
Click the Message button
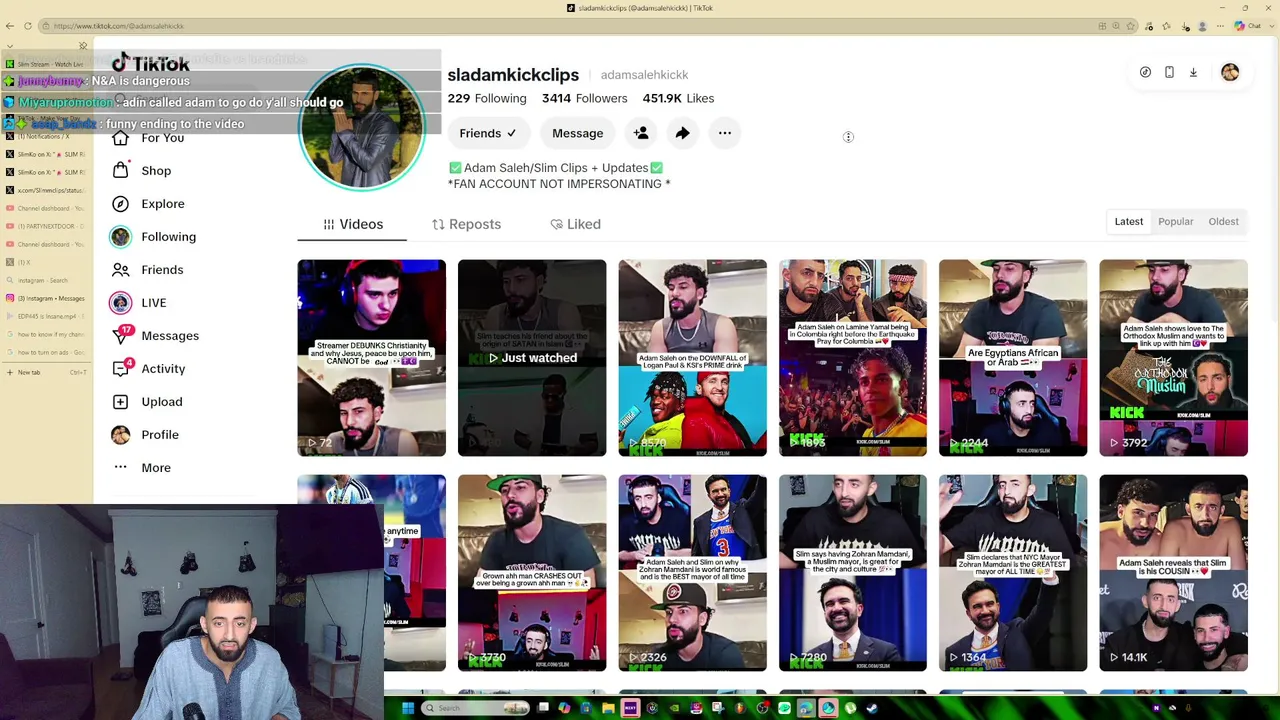click(578, 133)
